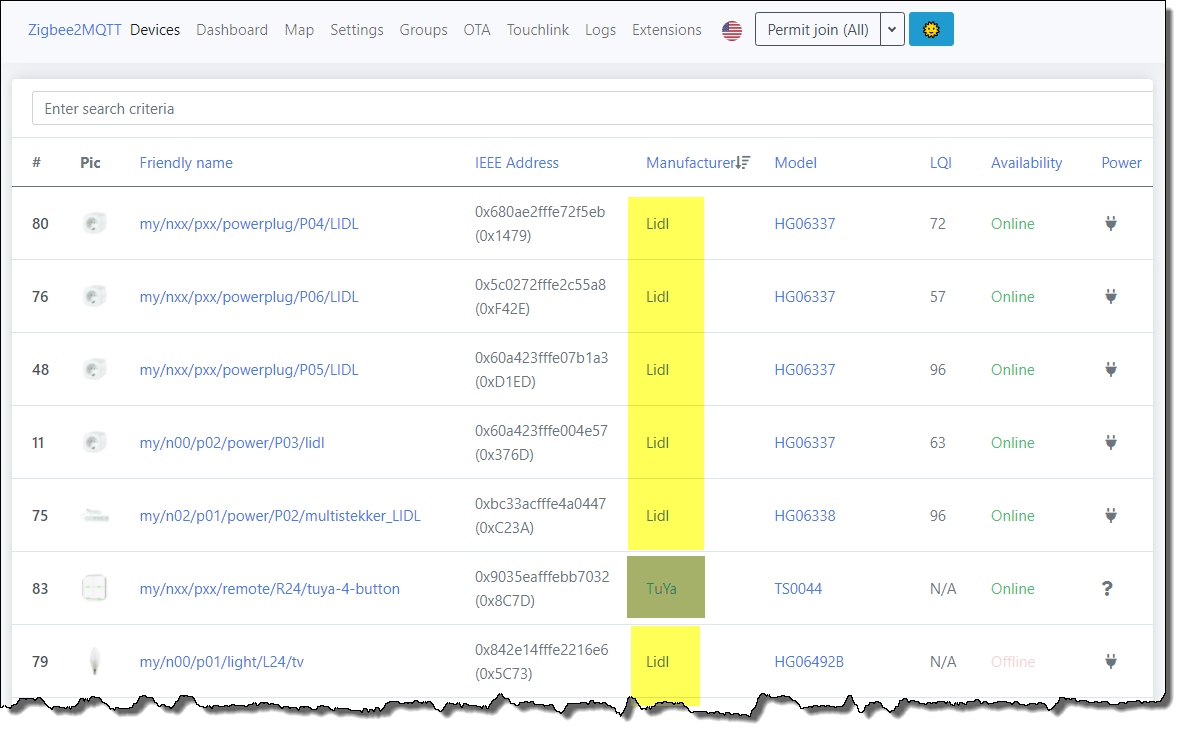Image resolution: width=1181 pixels, height=739 pixels.
Task: Click the Permit join (All) button
Action: pos(818,29)
